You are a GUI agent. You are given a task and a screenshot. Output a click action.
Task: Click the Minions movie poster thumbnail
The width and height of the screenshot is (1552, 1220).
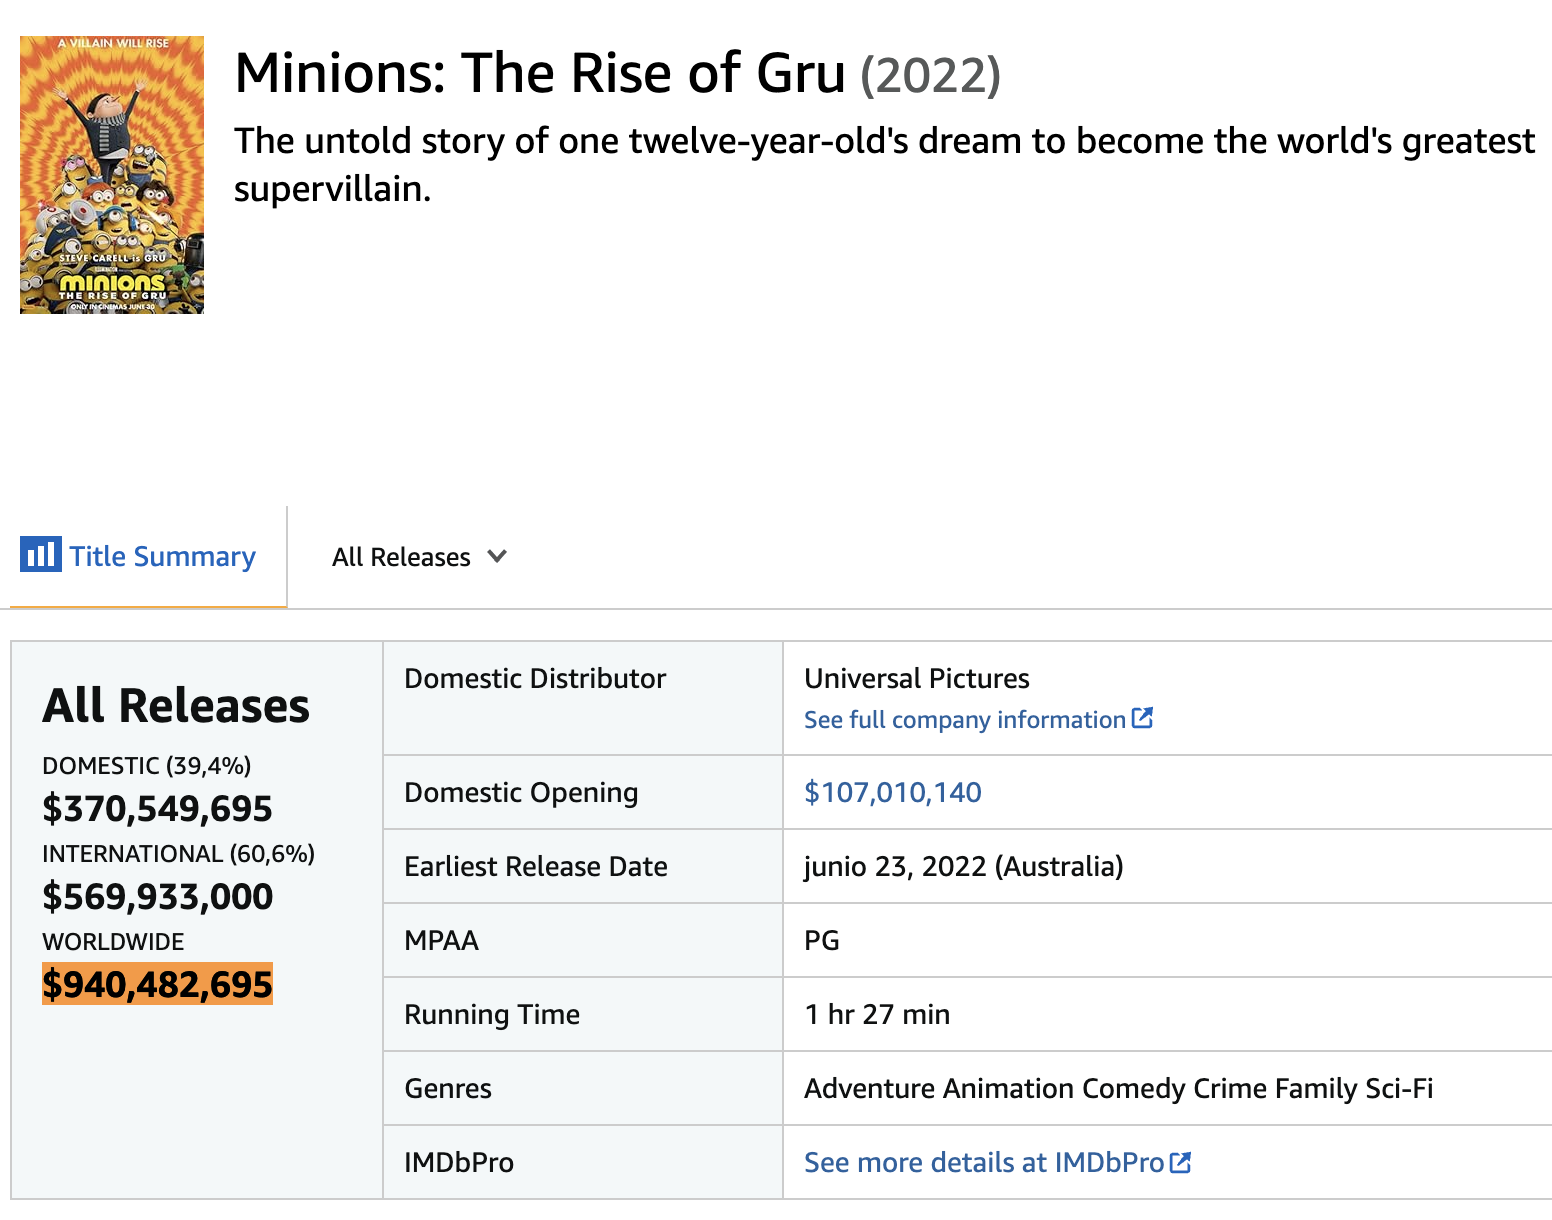point(112,175)
